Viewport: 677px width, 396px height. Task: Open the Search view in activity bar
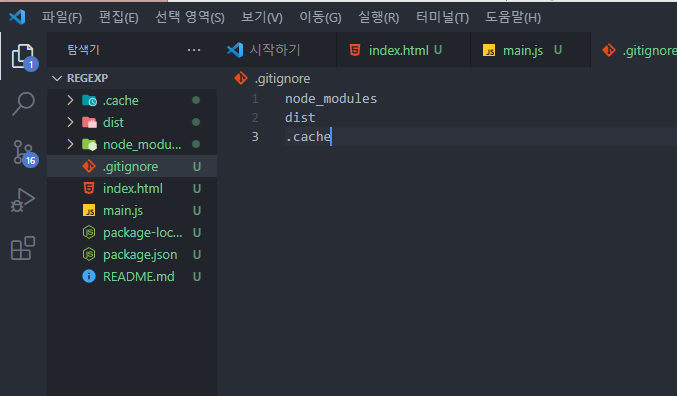point(23,104)
